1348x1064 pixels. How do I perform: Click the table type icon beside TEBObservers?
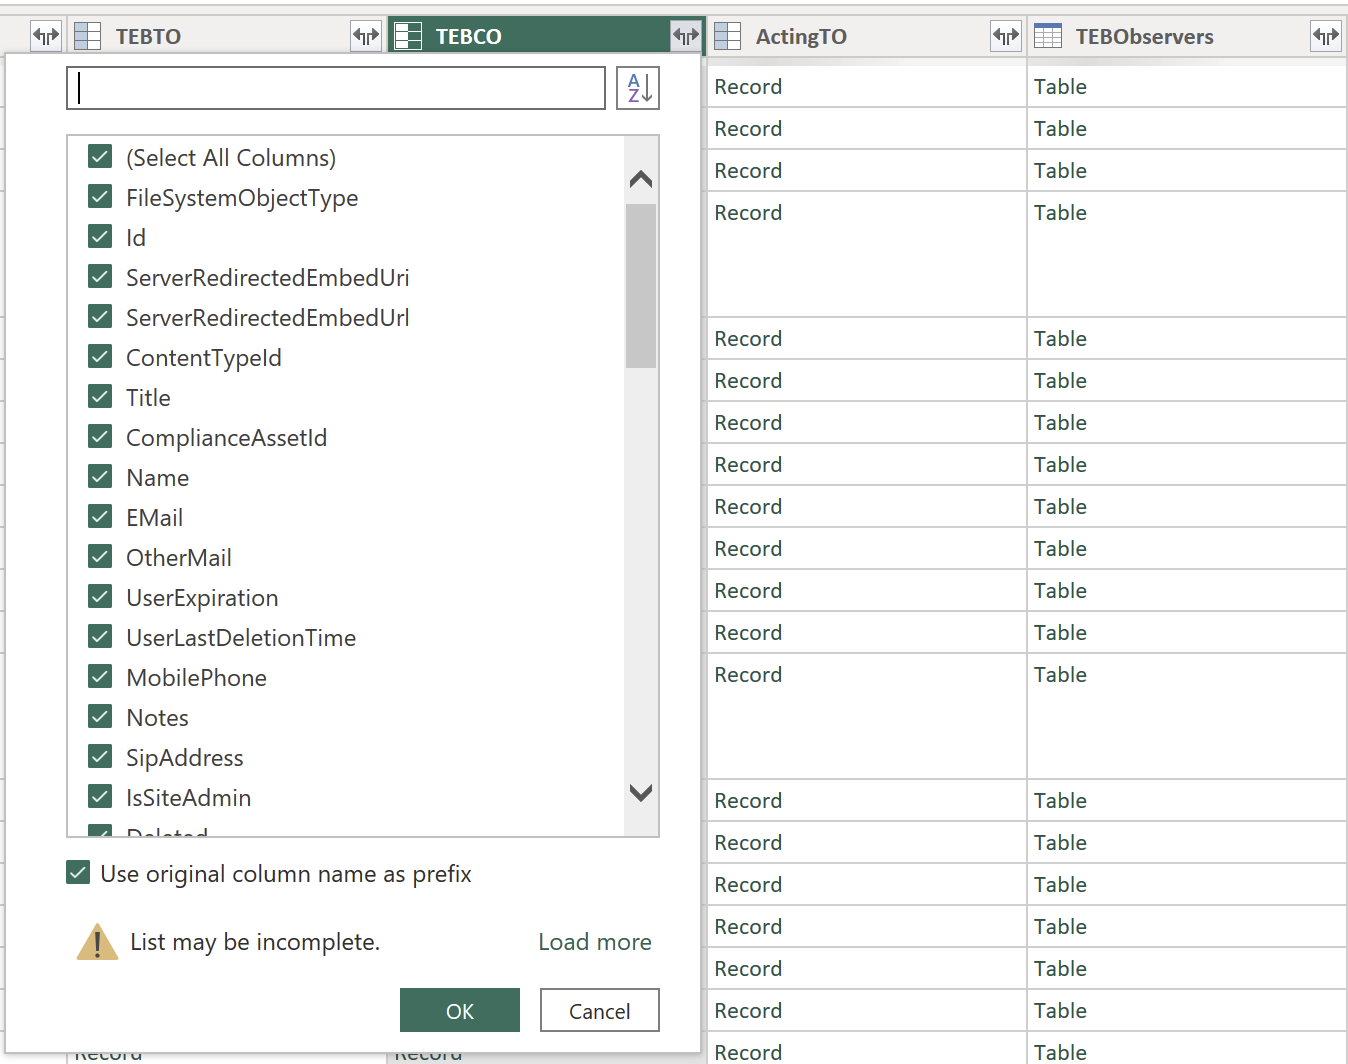pyautogui.click(x=1048, y=37)
